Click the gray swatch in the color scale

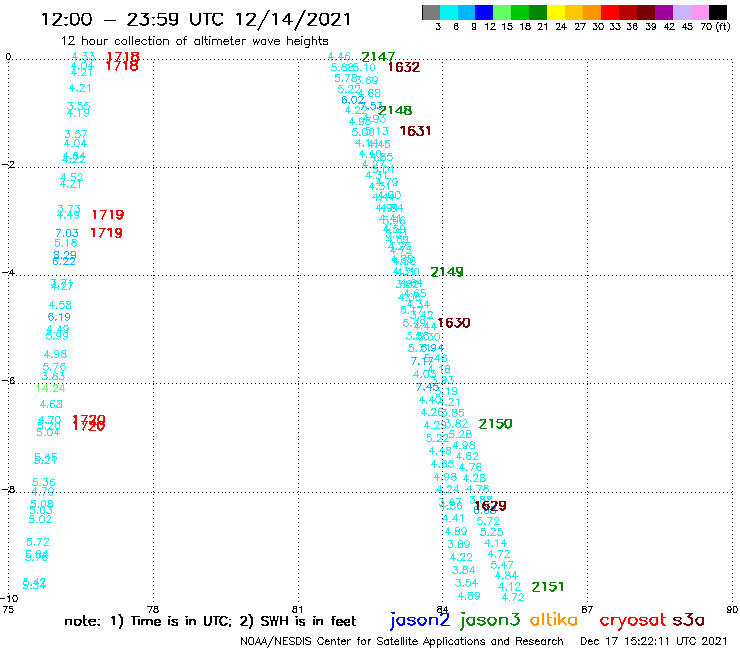coord(431,13)
